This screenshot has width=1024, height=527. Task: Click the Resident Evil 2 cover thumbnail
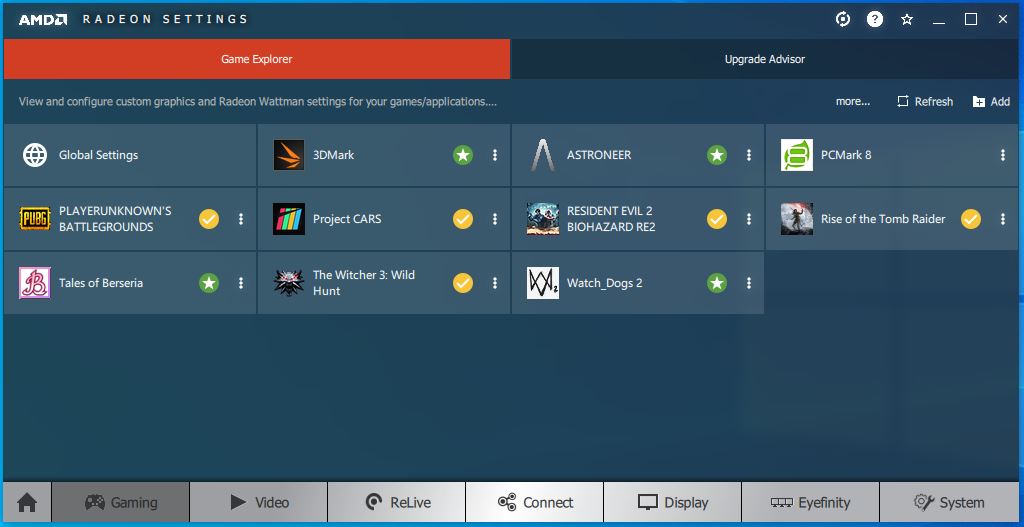(543, 219)
